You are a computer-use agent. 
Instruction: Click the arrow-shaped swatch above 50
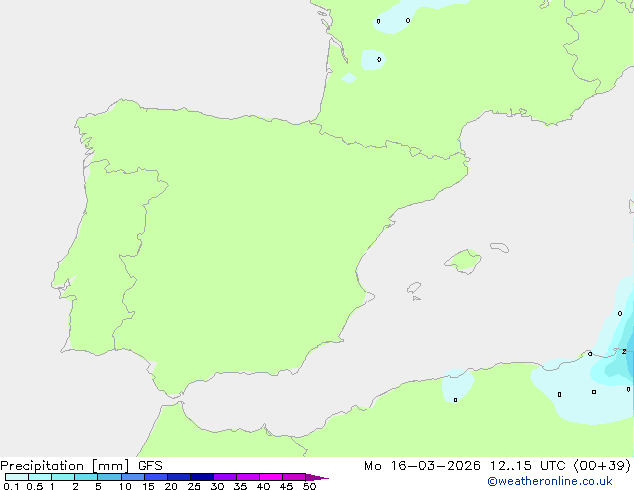pyautogui.click(x=317, y=477)
